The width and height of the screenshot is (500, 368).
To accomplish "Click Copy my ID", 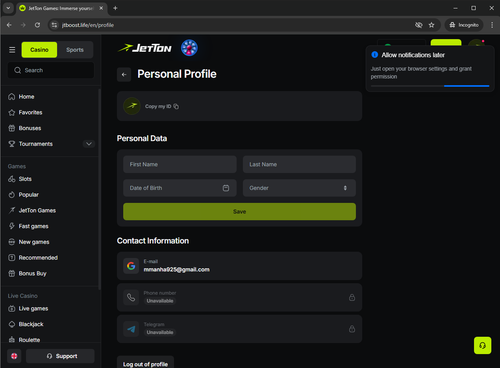I will tap(162, 106).
